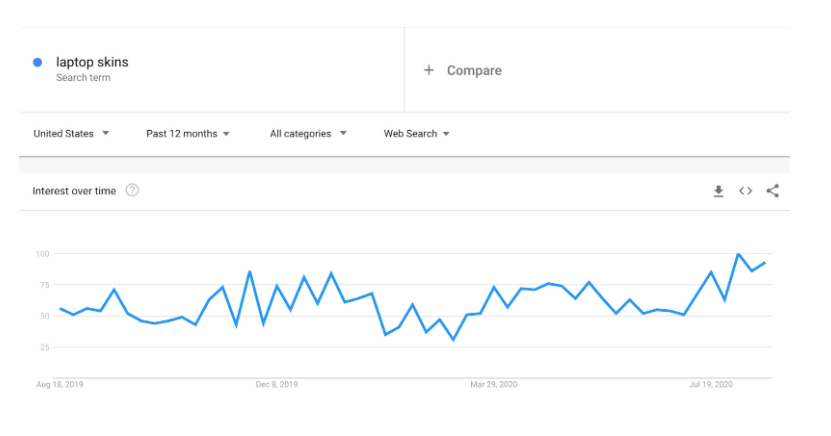The width and height of the screenshot is (831, 436).
Task: Click the Mar 29, 2020 axis label
Action: [494, 385]
